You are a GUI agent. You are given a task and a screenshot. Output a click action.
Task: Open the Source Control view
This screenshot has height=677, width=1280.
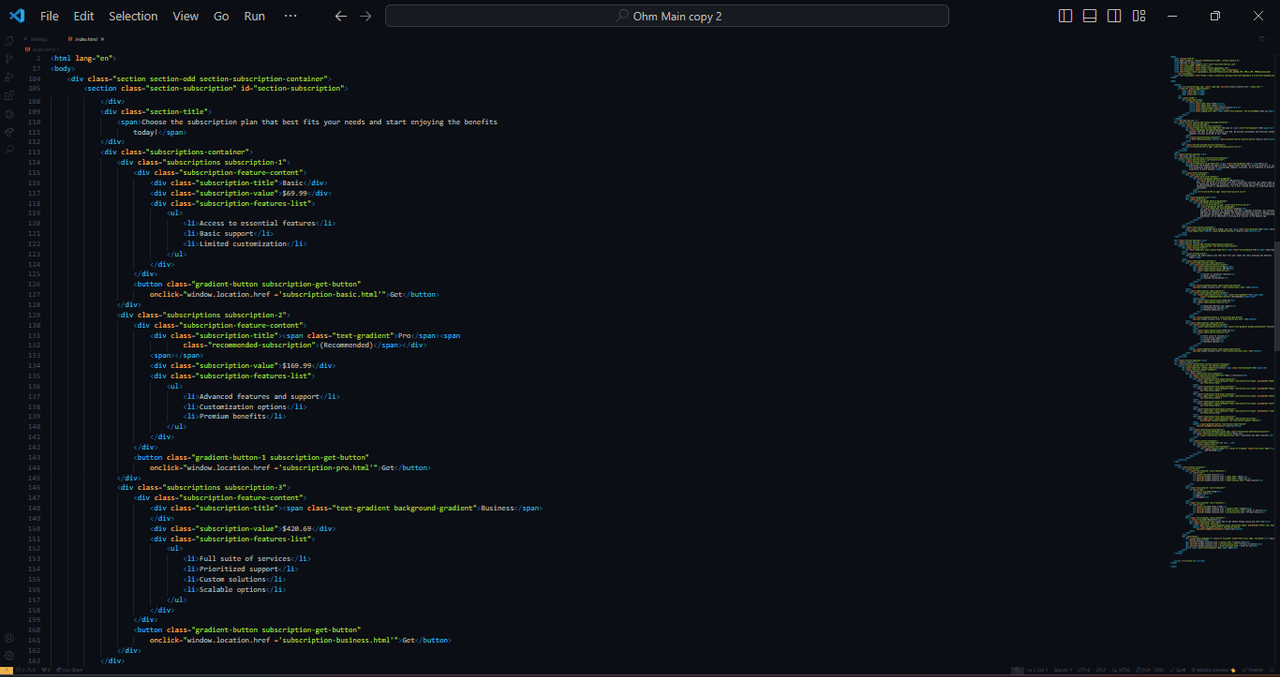9,59
